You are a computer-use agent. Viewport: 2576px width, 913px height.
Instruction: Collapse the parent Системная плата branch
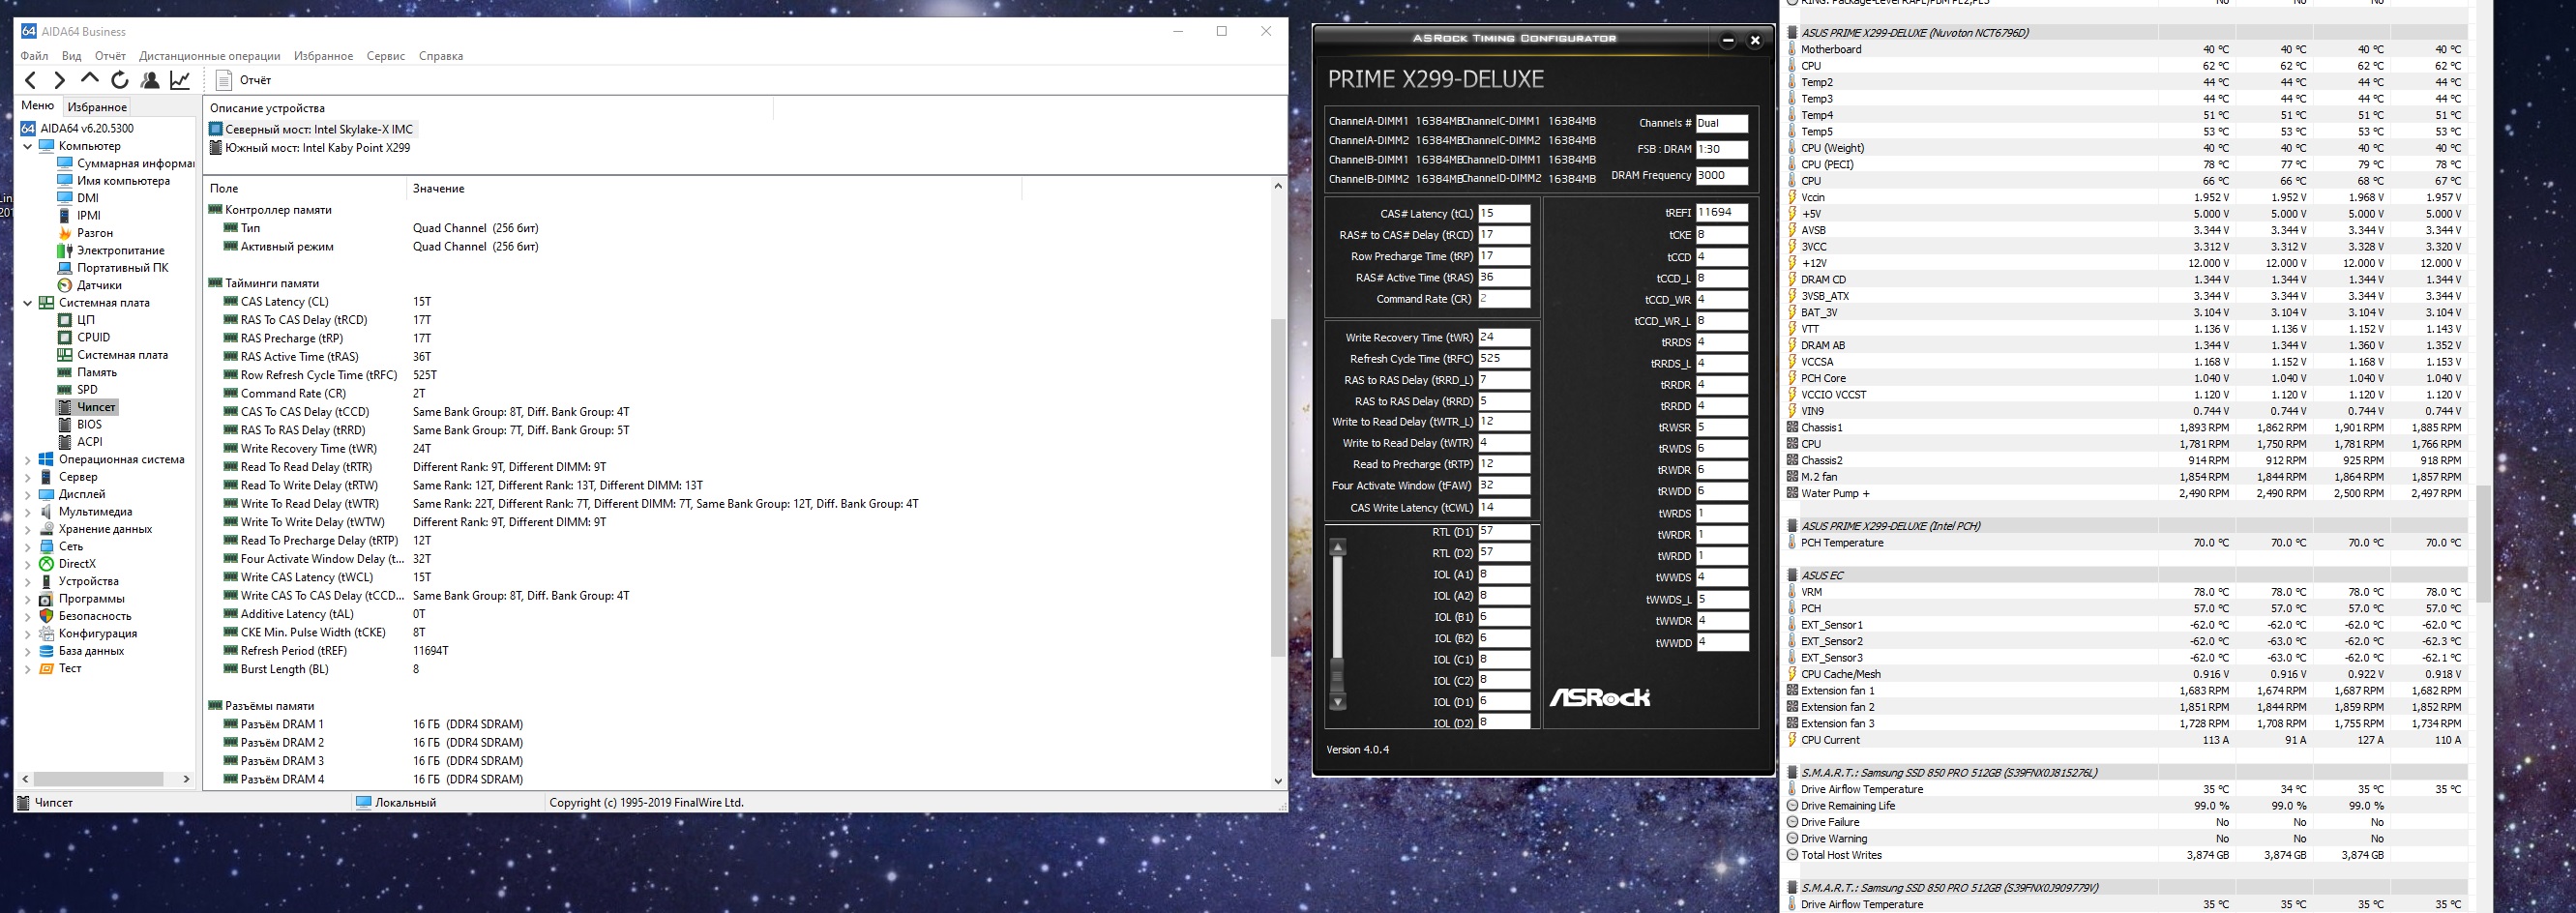pos(27,303)
